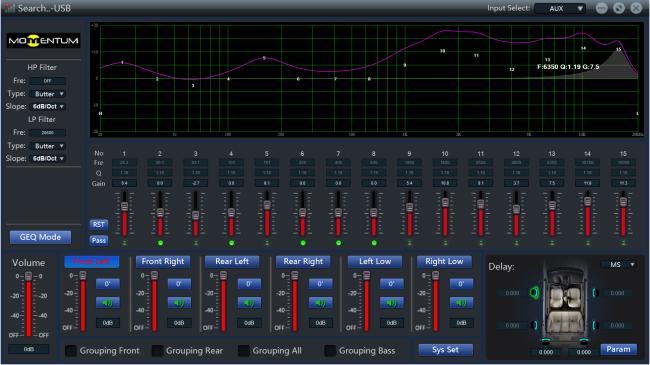Click the LP Filter Fre input field
The height and width of the screenshot is (365, 650).
48,133
